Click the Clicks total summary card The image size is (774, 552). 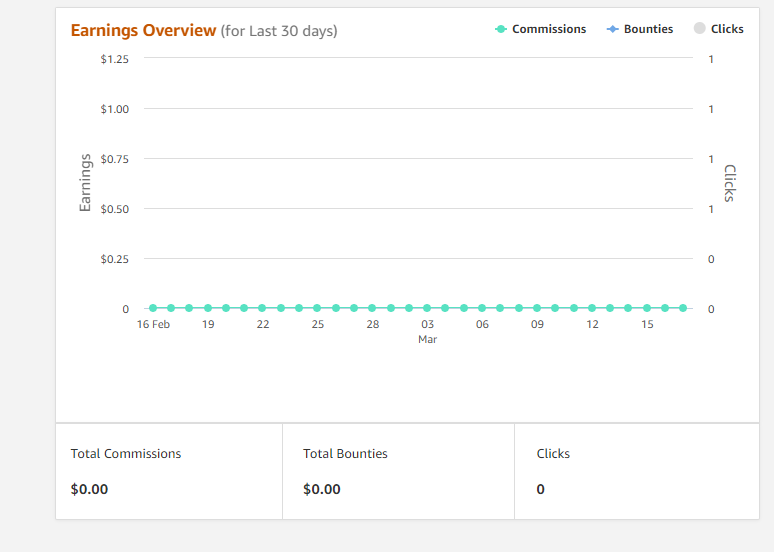636,471
